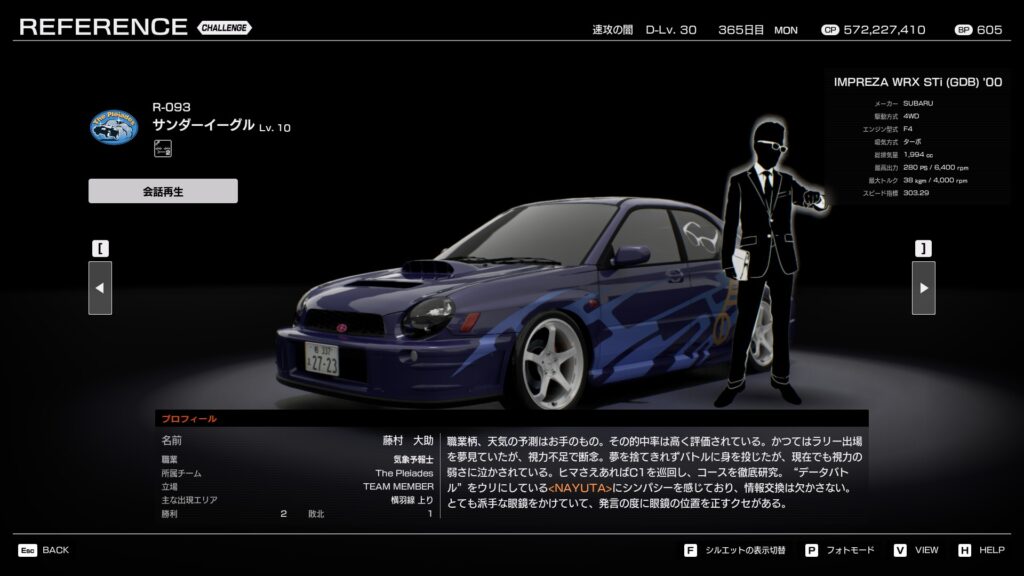The image size is (1024, 576).
Task: Click the CP credits icon
Action: click(829, 30)
